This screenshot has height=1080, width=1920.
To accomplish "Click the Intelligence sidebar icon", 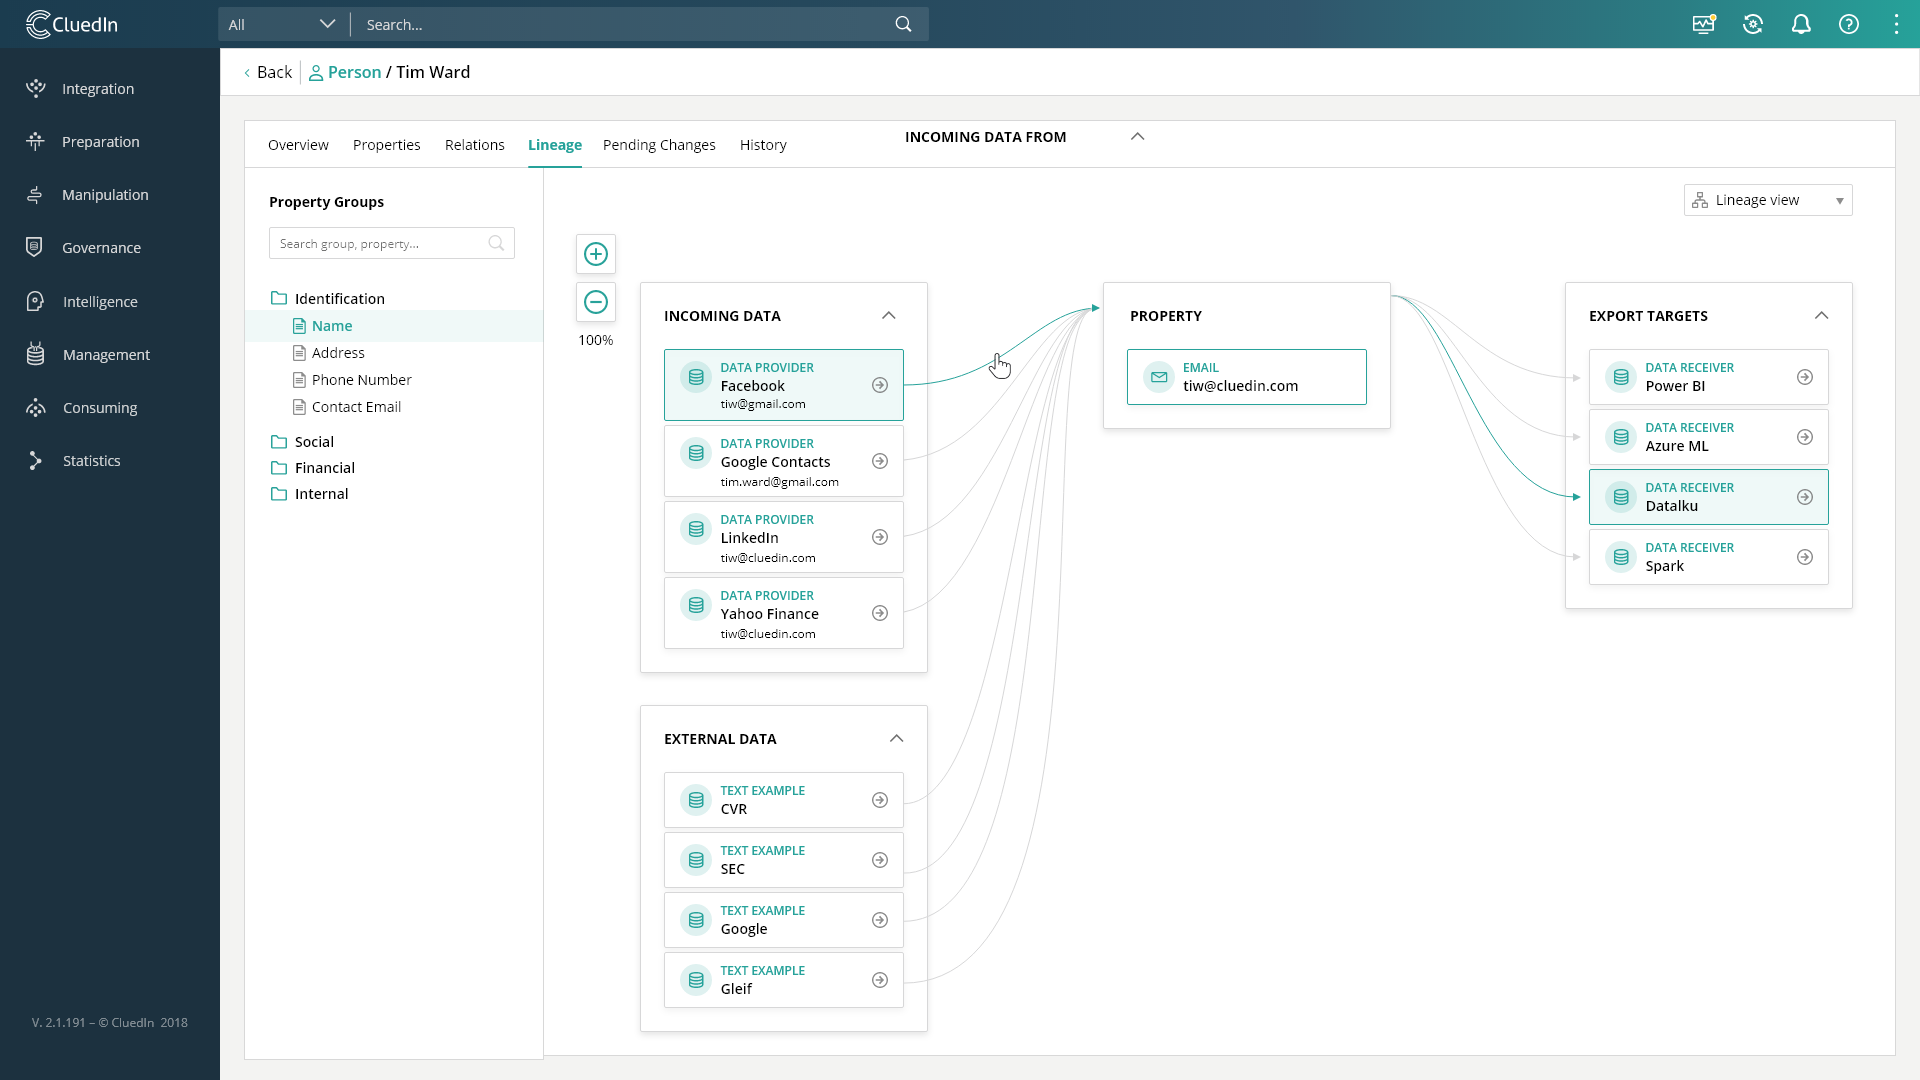I will click(36, 301).
